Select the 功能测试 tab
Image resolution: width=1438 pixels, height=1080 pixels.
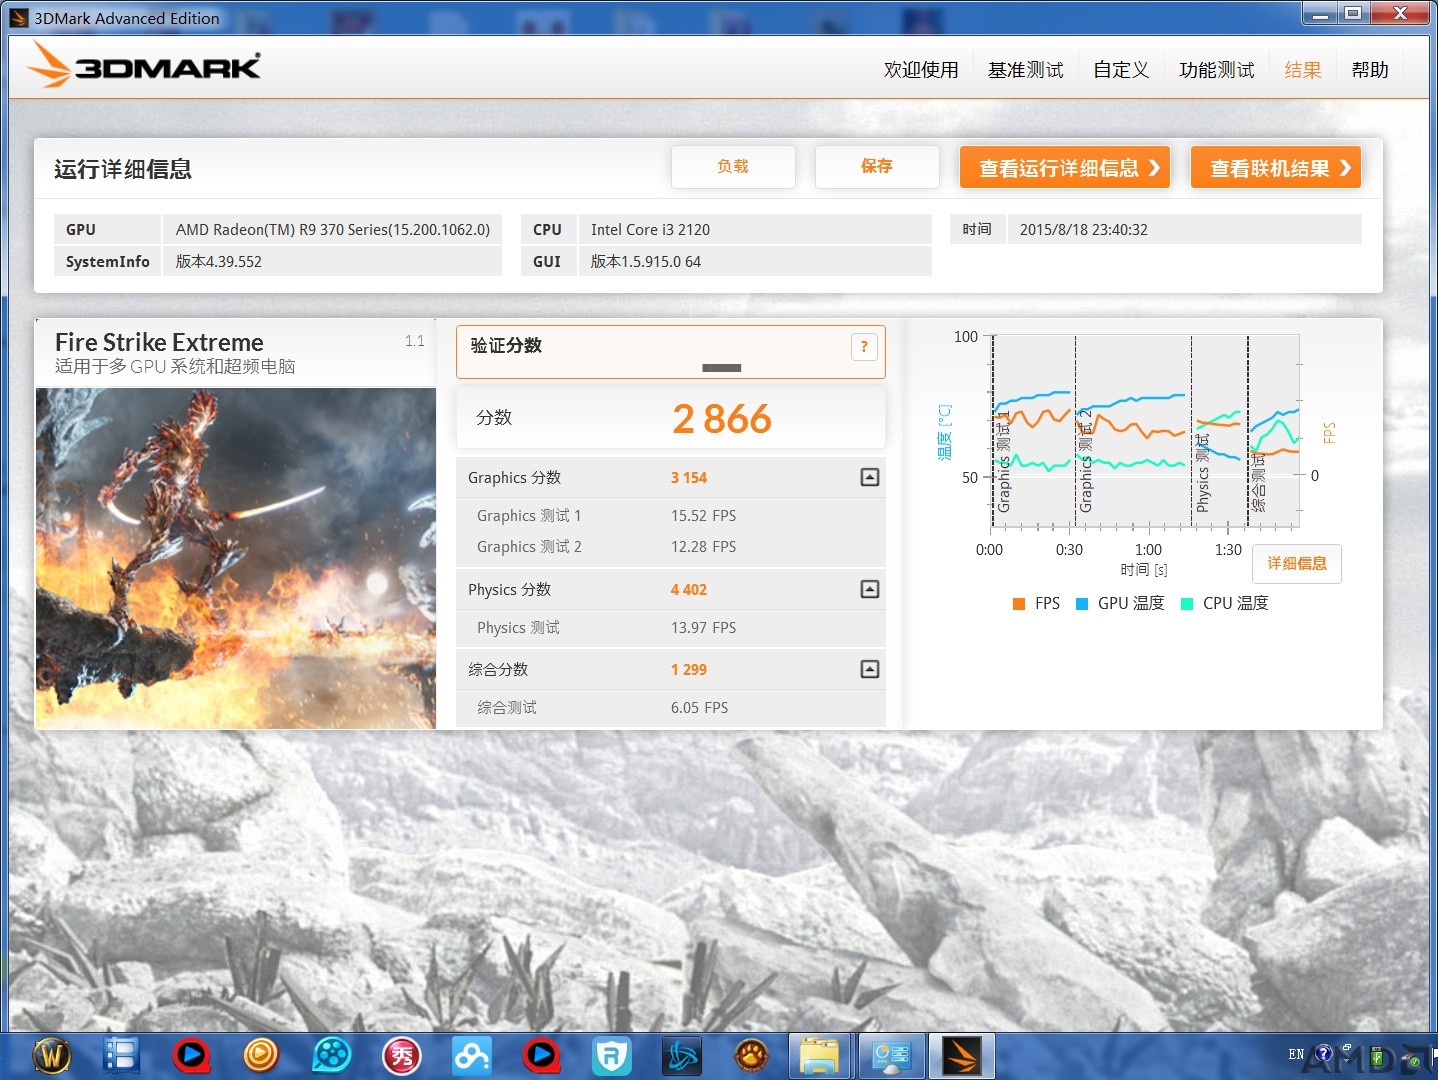[1216, 70]
